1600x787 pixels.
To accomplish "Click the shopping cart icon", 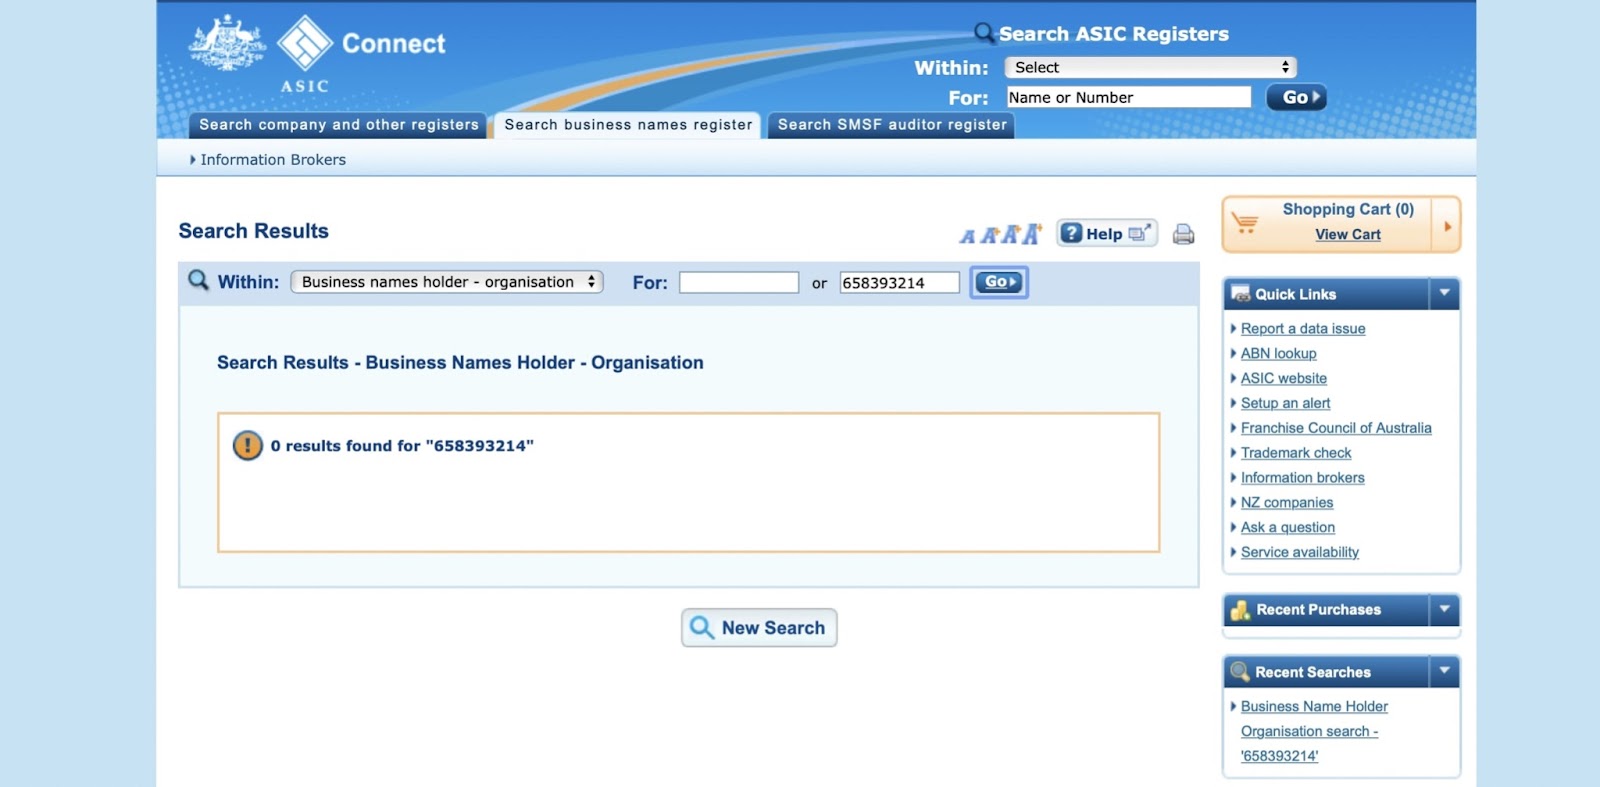I will (x=1245, y=222).
